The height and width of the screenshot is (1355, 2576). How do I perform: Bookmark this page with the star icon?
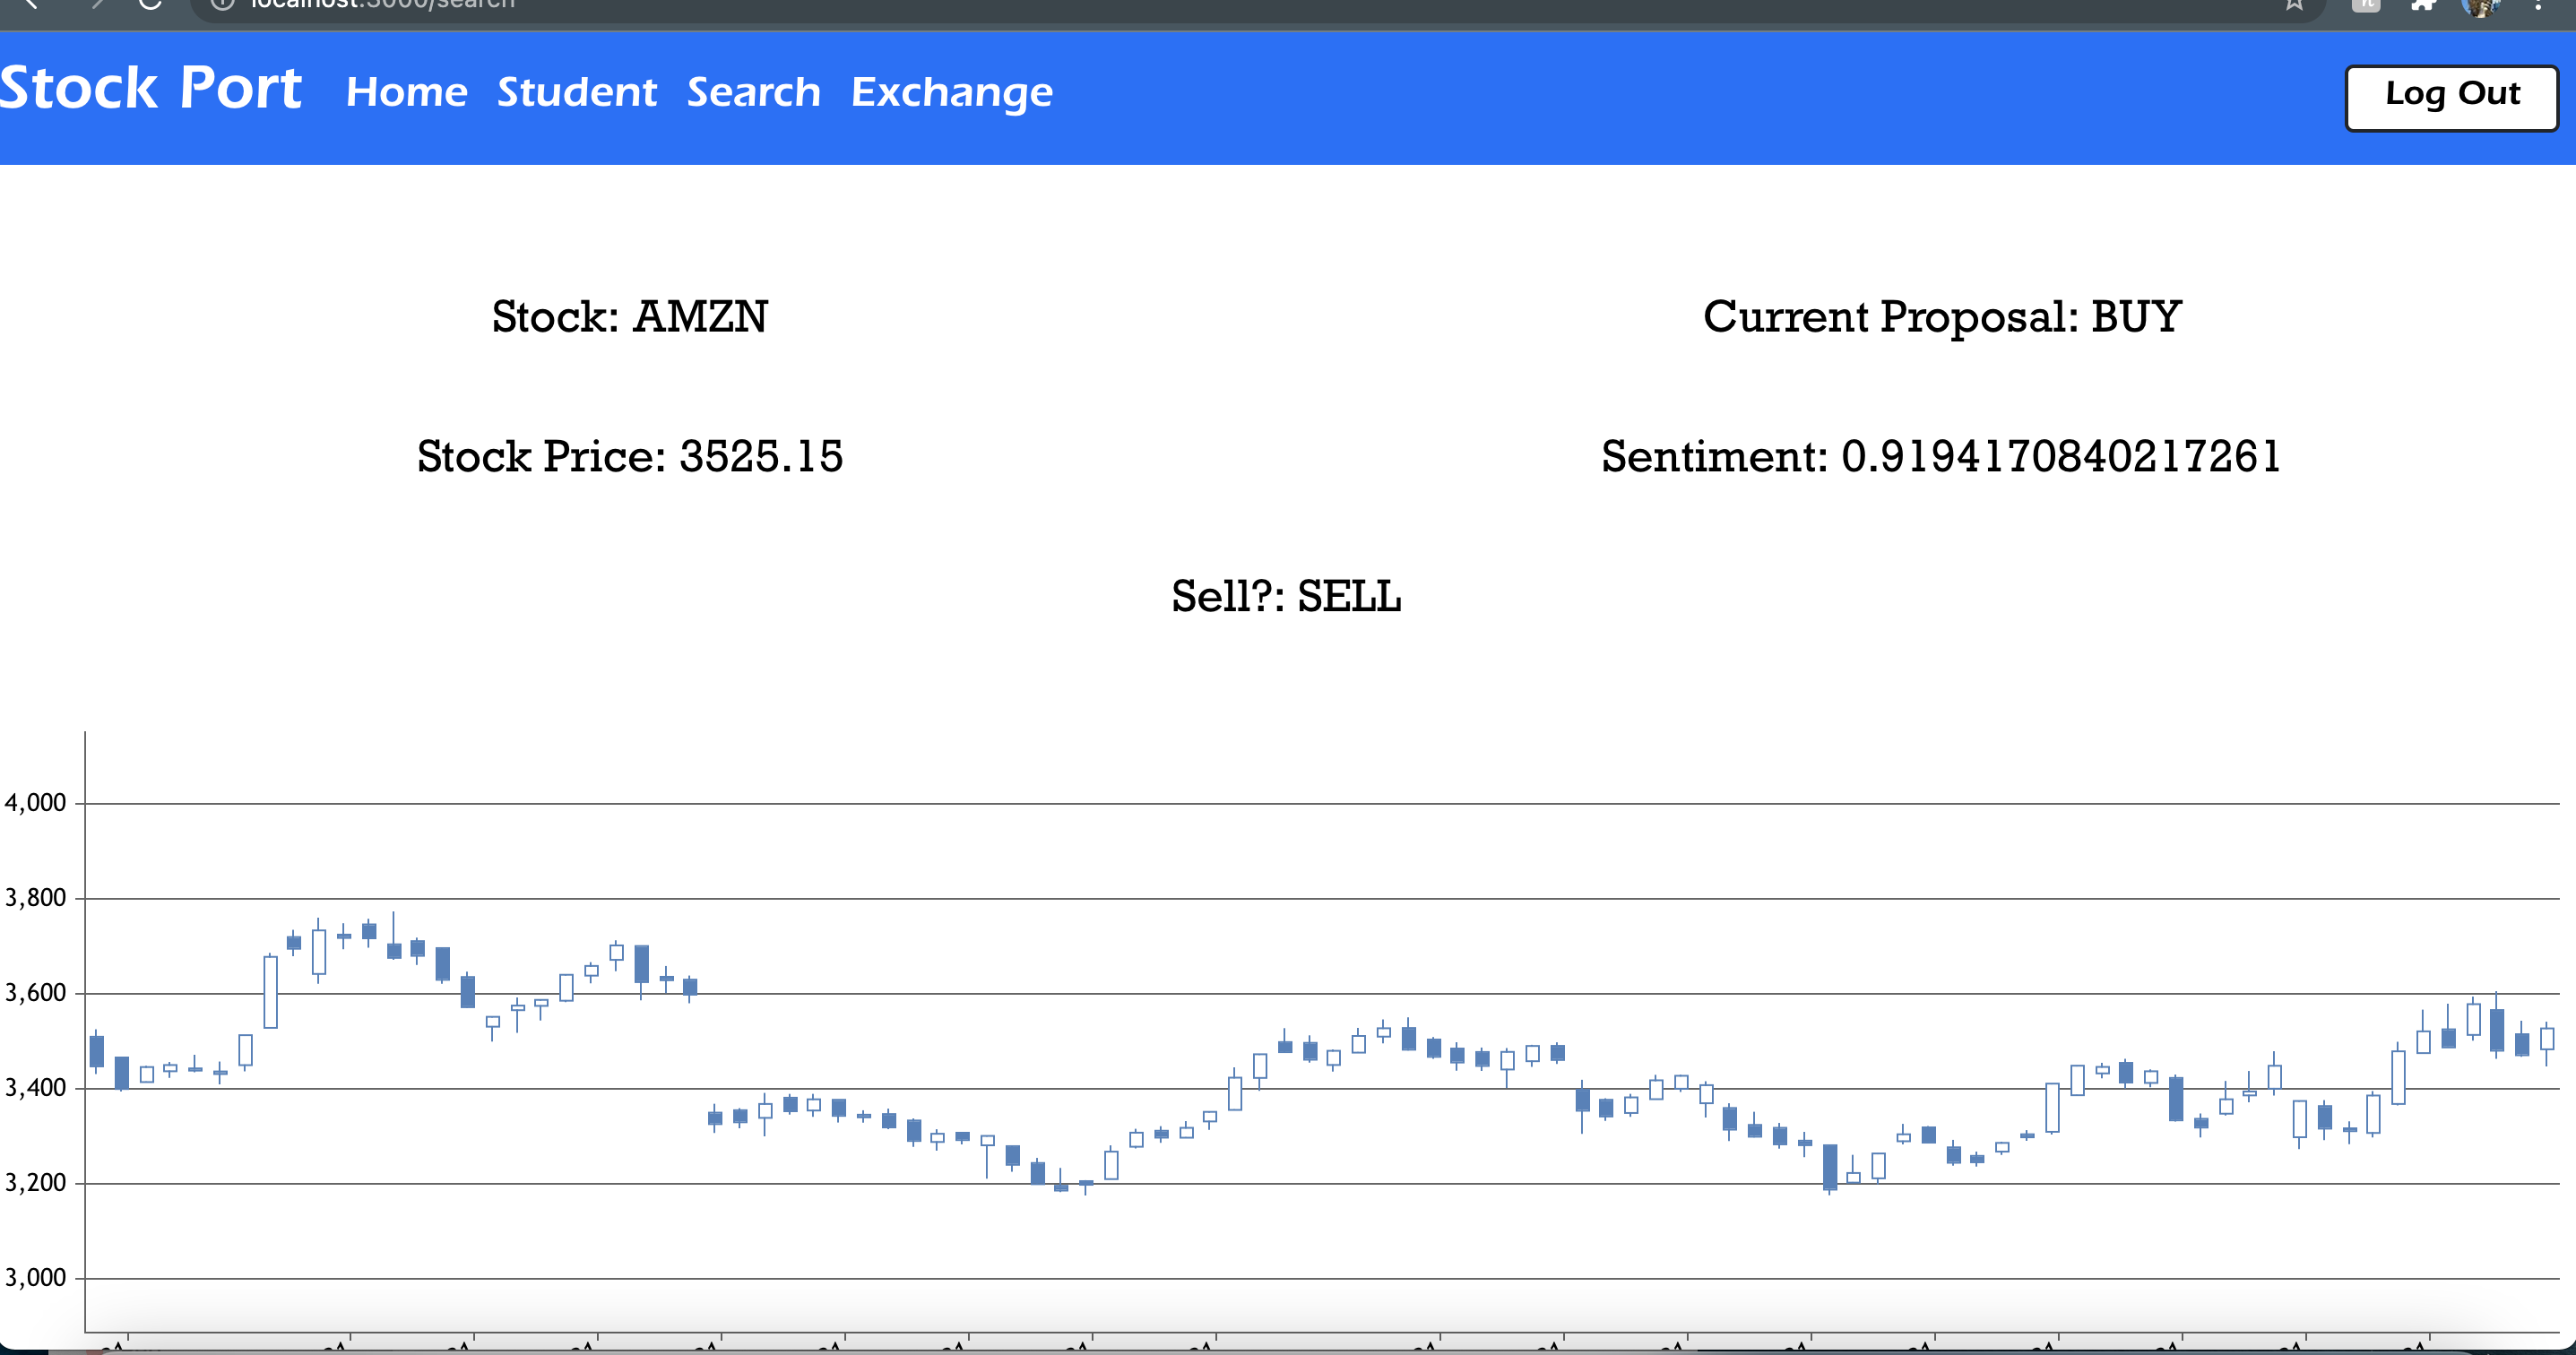click(2294, 4)
